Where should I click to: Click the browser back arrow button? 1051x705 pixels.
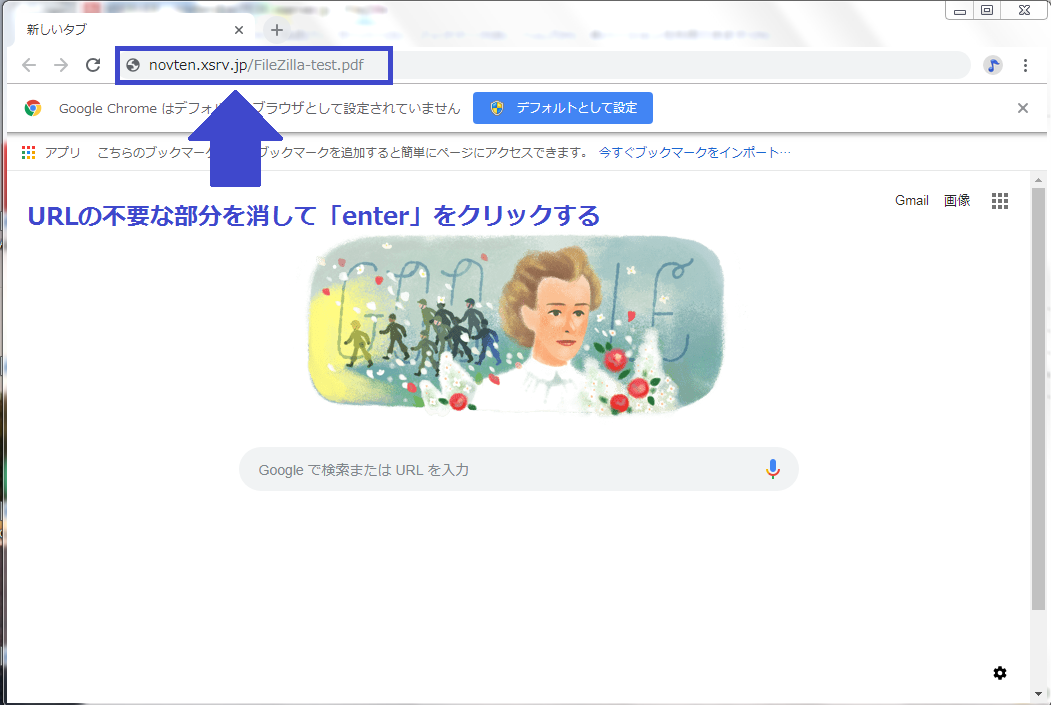[29, 65]
